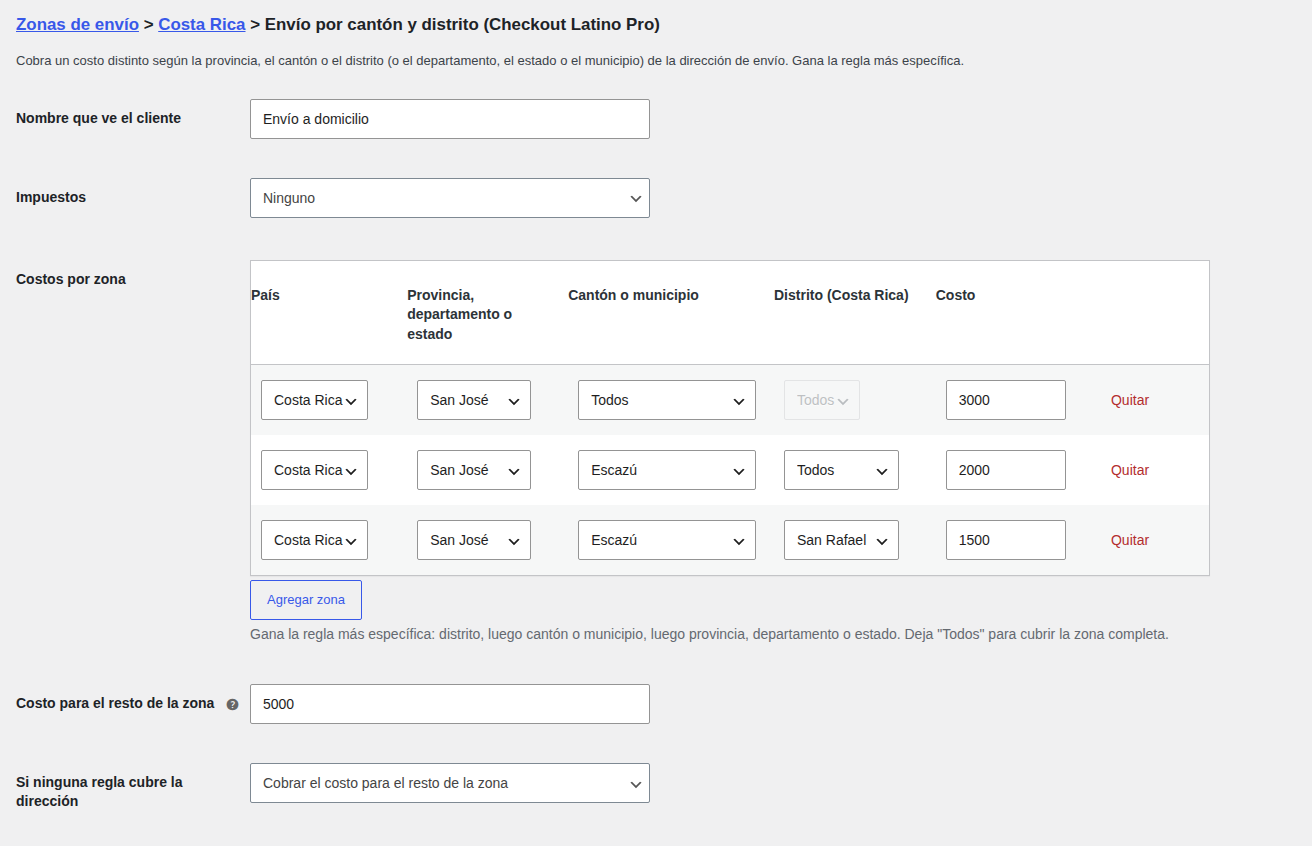
Task: Click the cost field containing 3000
Action: point(1006,400)
